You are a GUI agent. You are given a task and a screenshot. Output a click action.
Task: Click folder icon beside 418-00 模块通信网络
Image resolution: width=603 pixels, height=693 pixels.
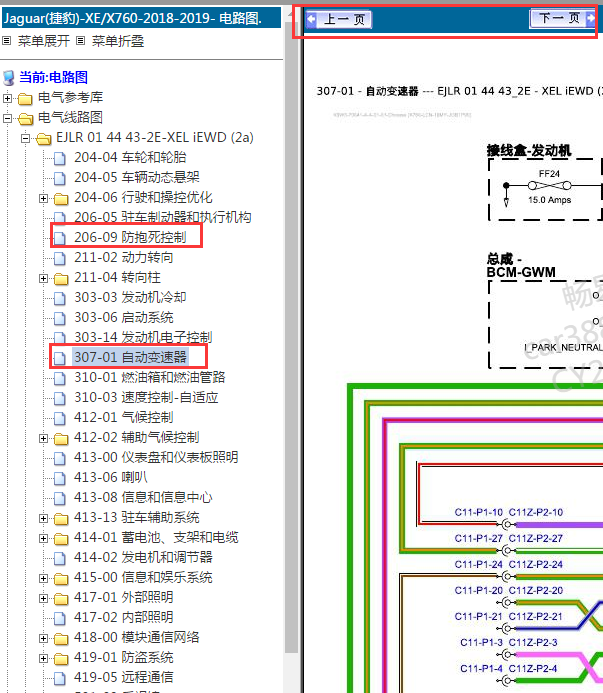(x=61, y=638)
